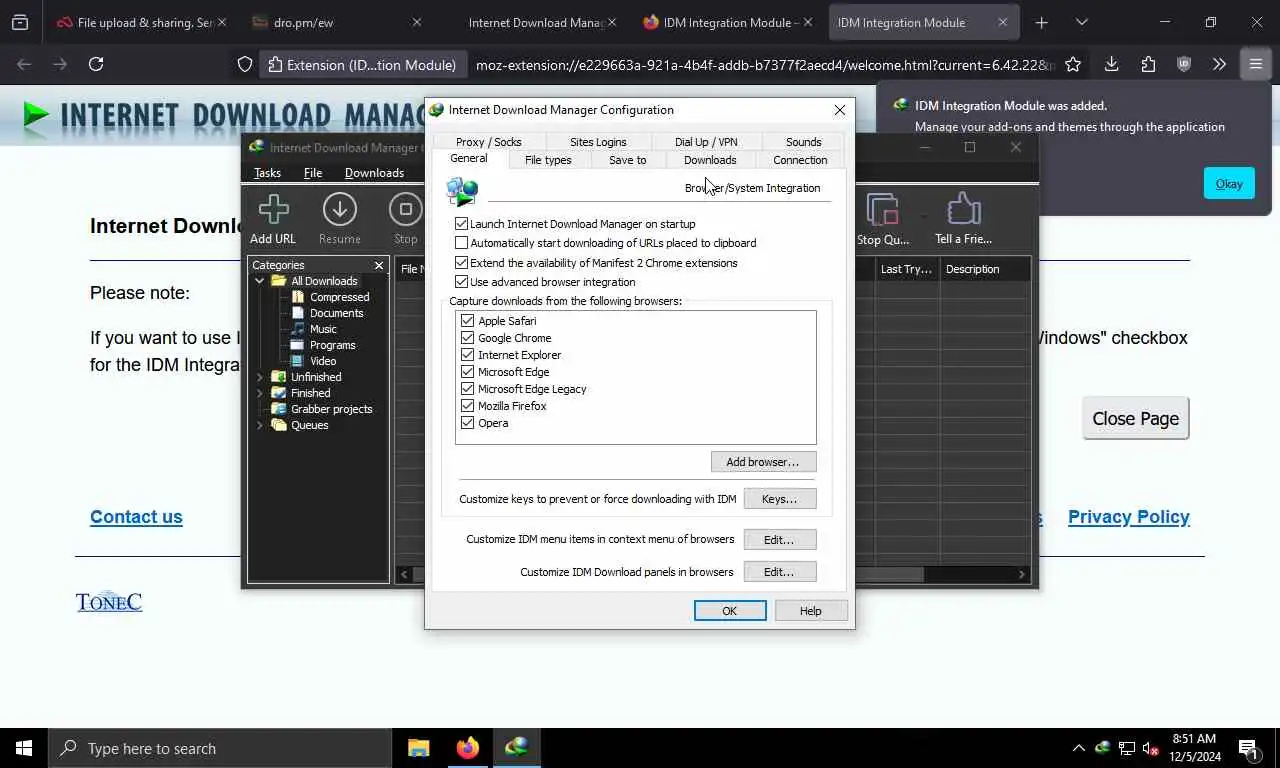
Task: Uncheck Microsoft Edge Legacy checkbox
Action: (x=467, y=389)
